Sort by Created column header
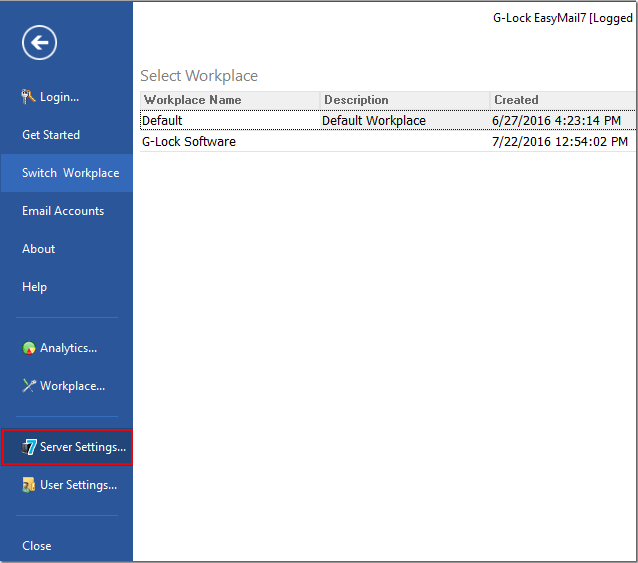Image resolution: width=638 pixels, height=563 pixels. 563,100
